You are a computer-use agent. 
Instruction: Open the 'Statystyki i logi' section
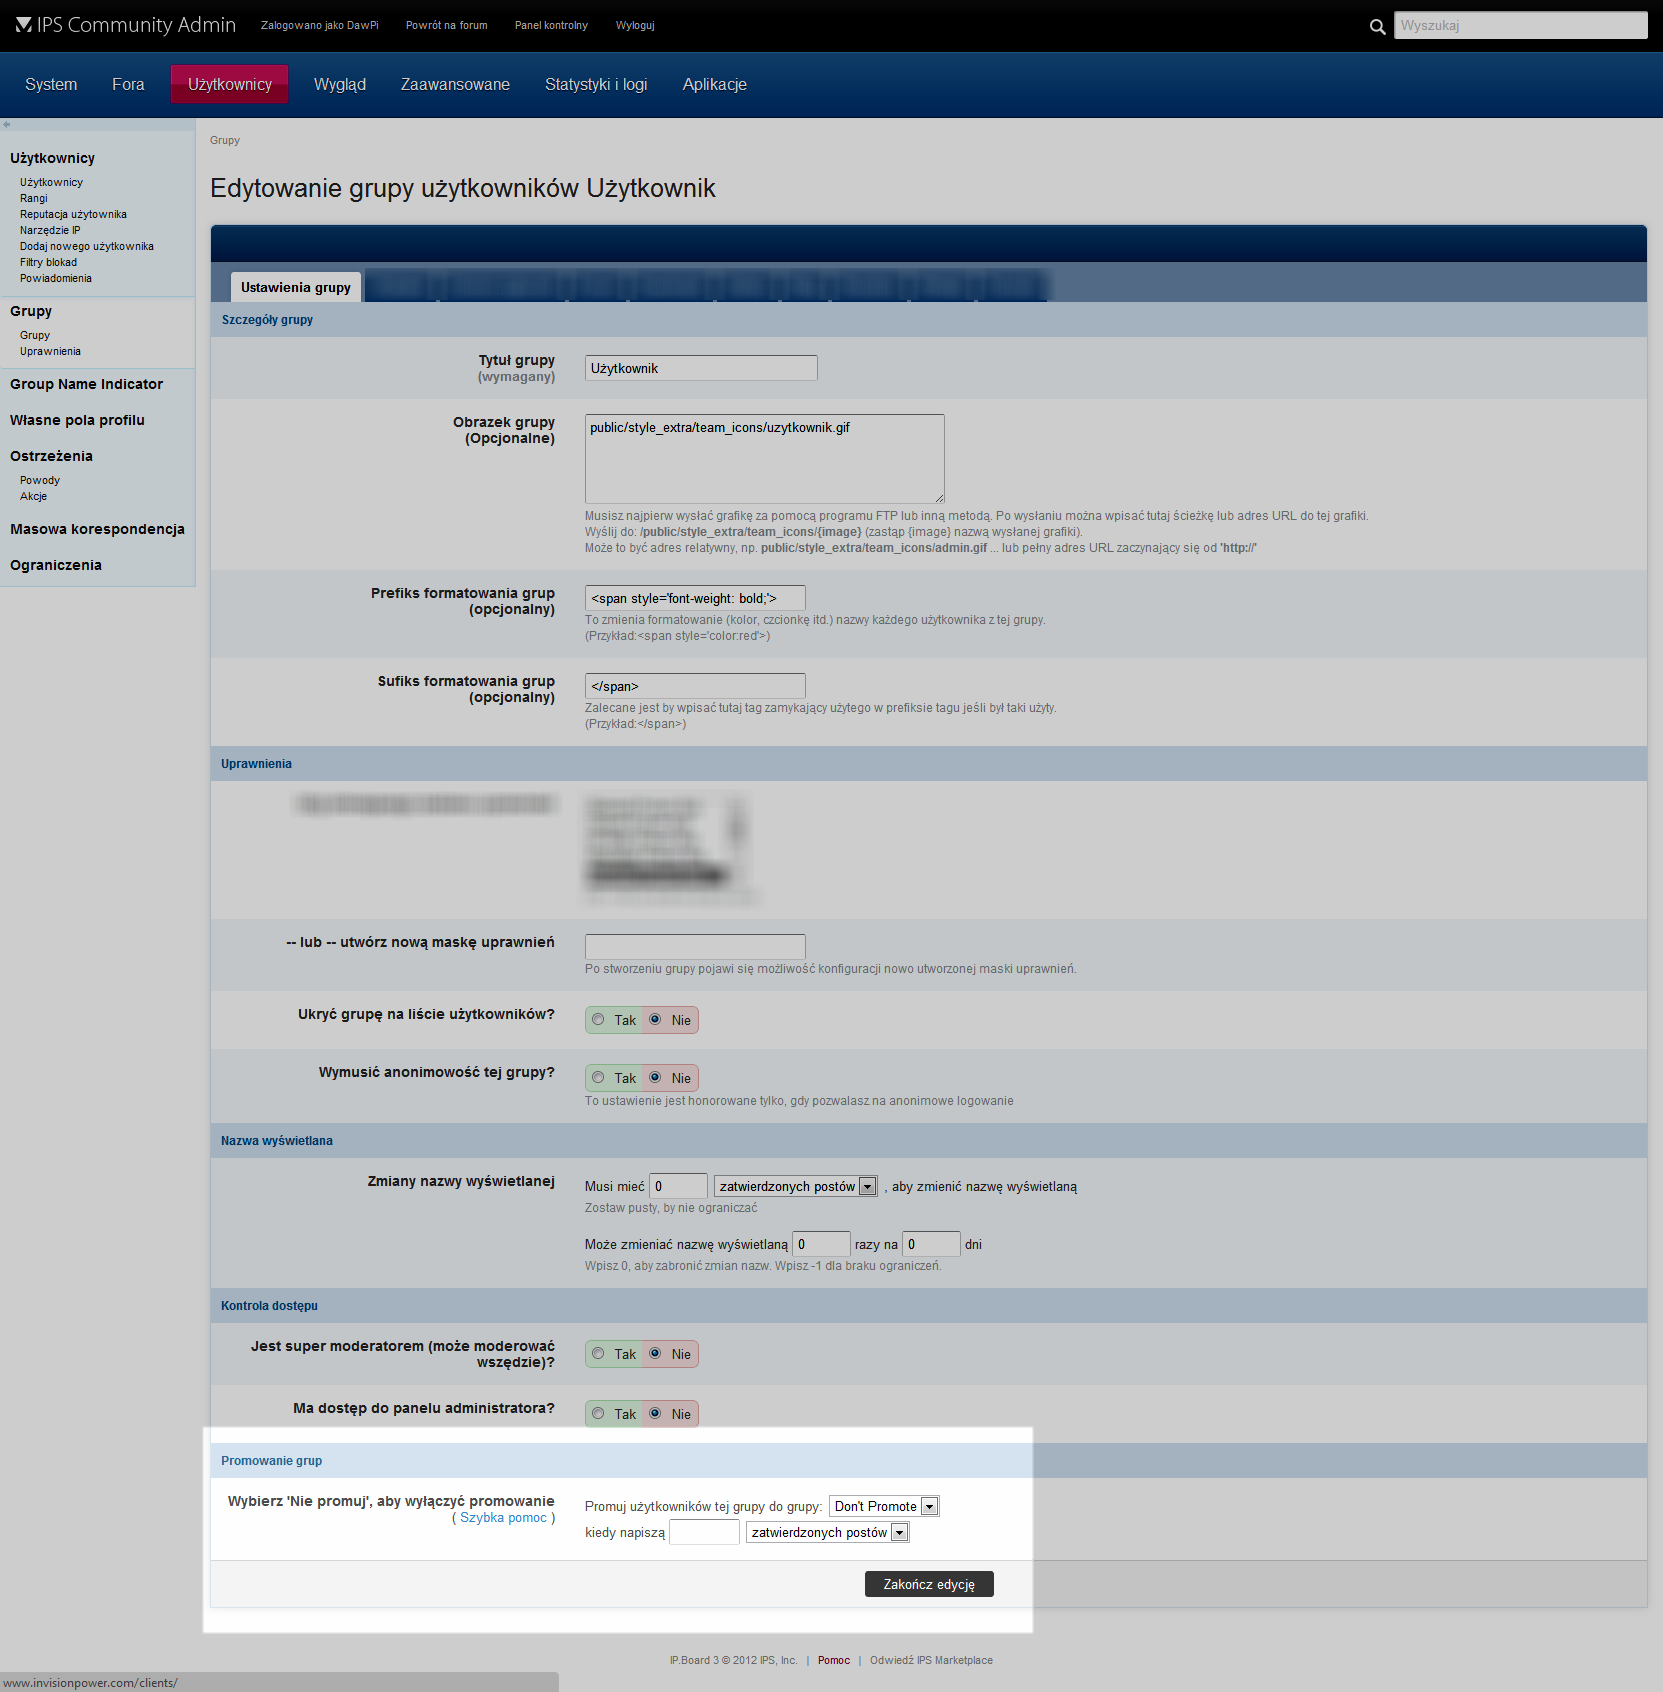[x=596, y=84]
